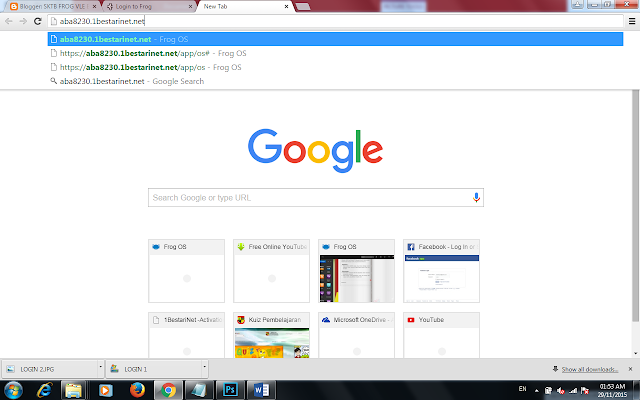The width and height of the screenshot is (640, 400).
Task: Go back using the back arrow
Action: coord(9,21)
